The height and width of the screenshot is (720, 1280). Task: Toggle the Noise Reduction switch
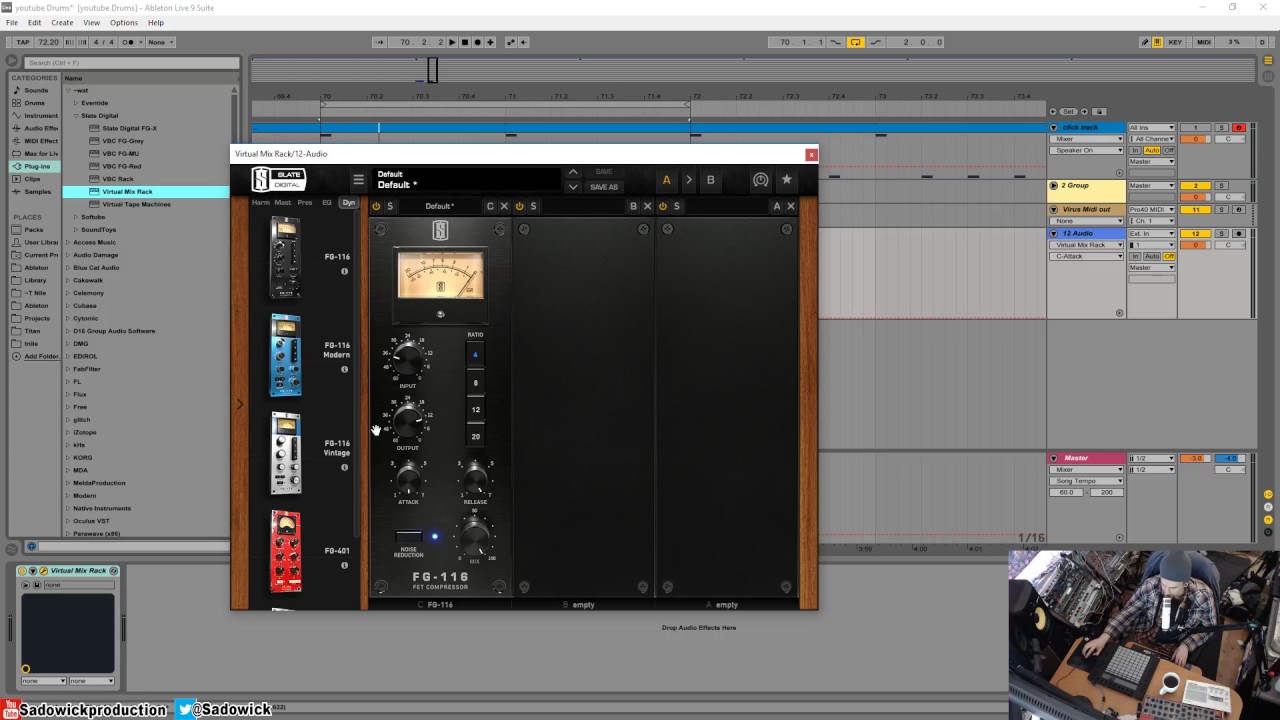click(408, 537)
